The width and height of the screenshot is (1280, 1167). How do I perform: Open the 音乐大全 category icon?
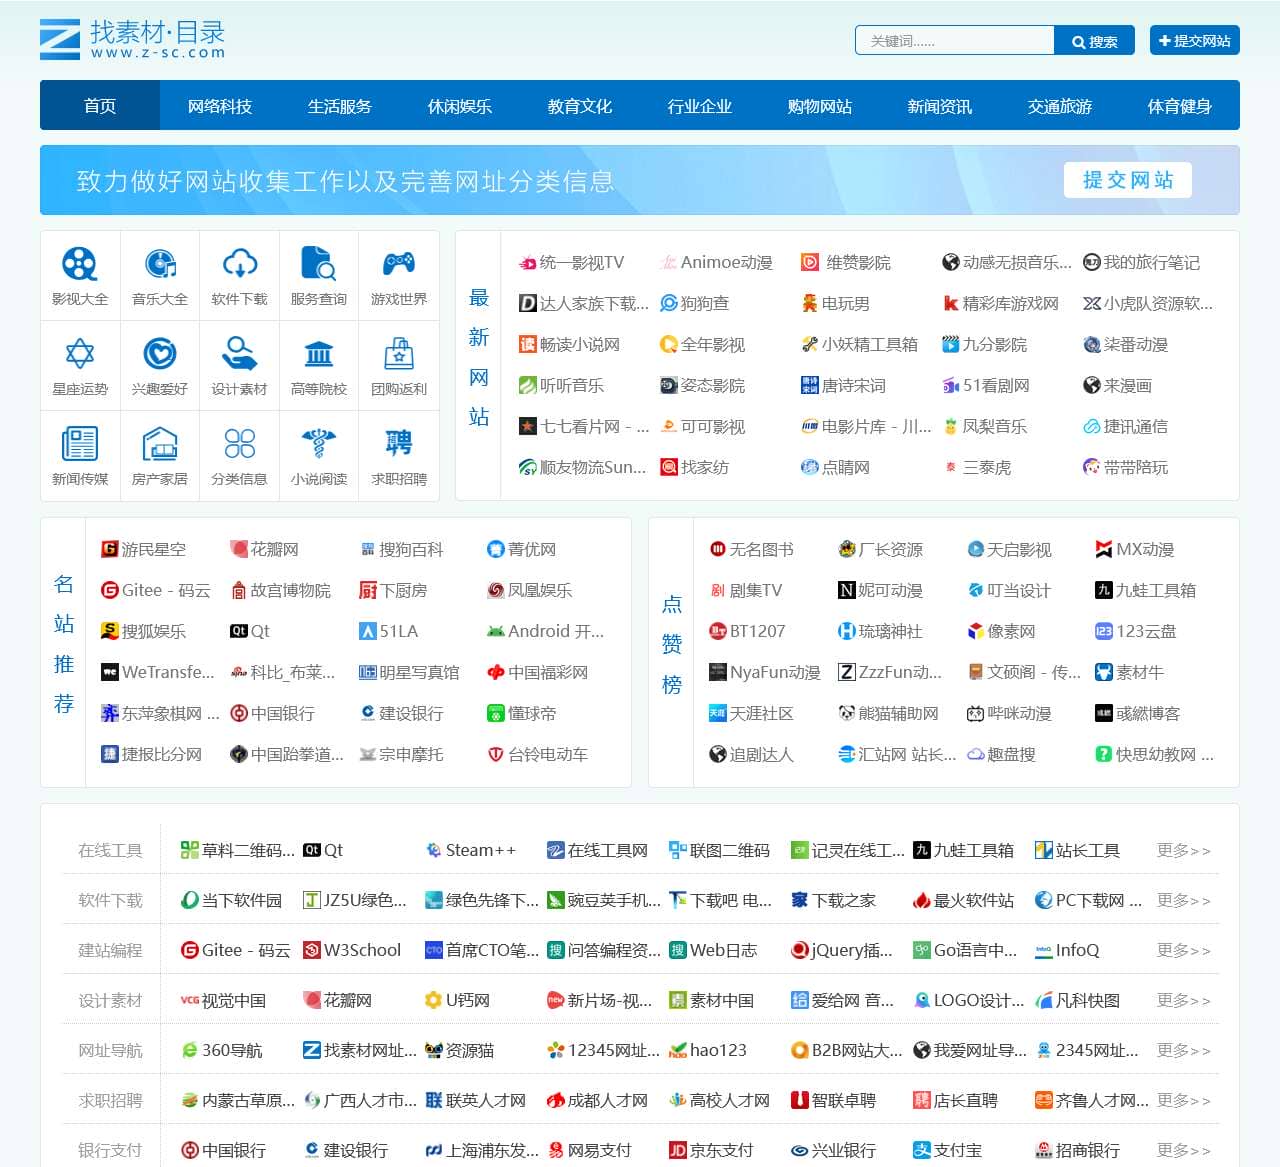160,264
